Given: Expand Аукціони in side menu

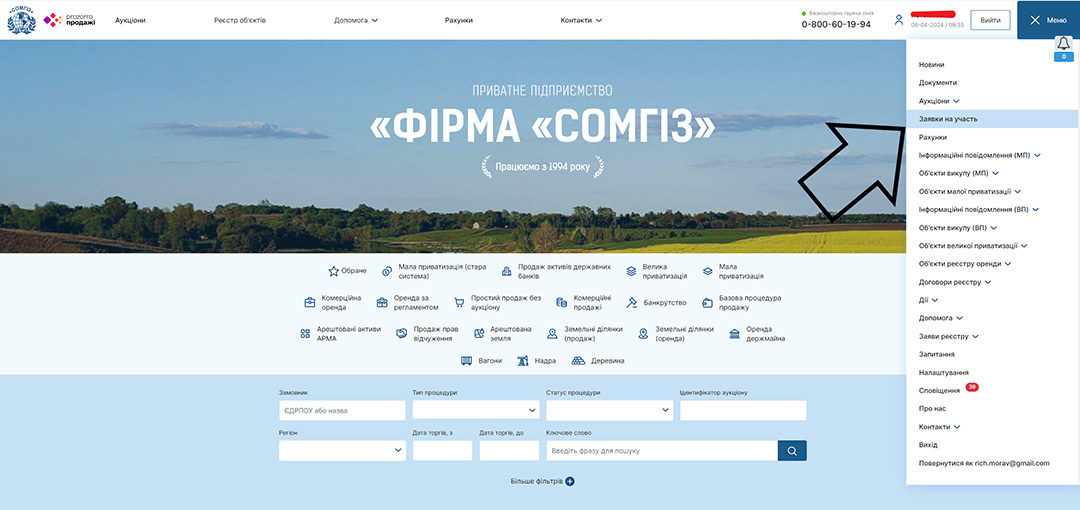Looking at the screenshot, I should pyautogui.click(x=939, y=101).
